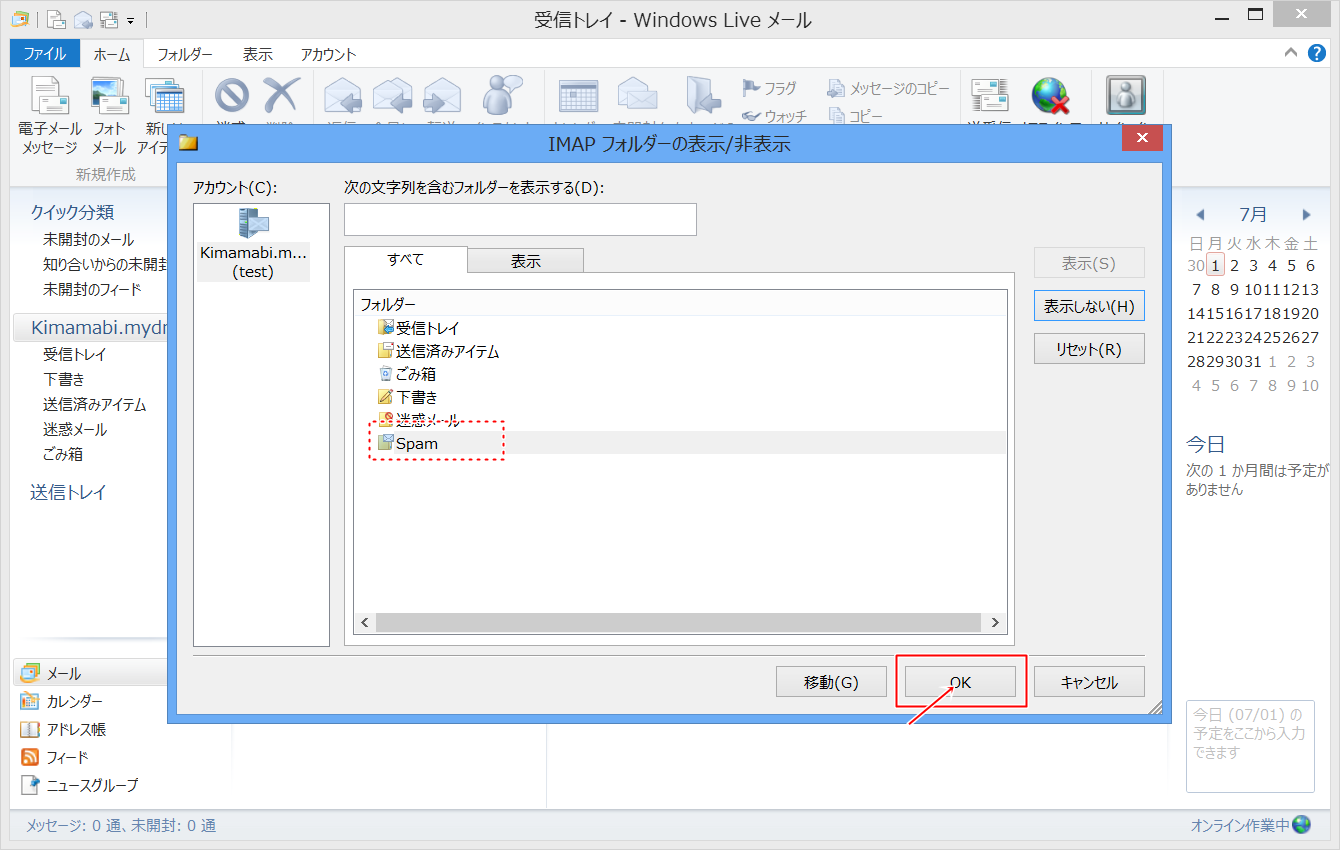Click the move-to folder icon in ribbon
Viewport: 1340px width, 850px height.
[703, 97]
